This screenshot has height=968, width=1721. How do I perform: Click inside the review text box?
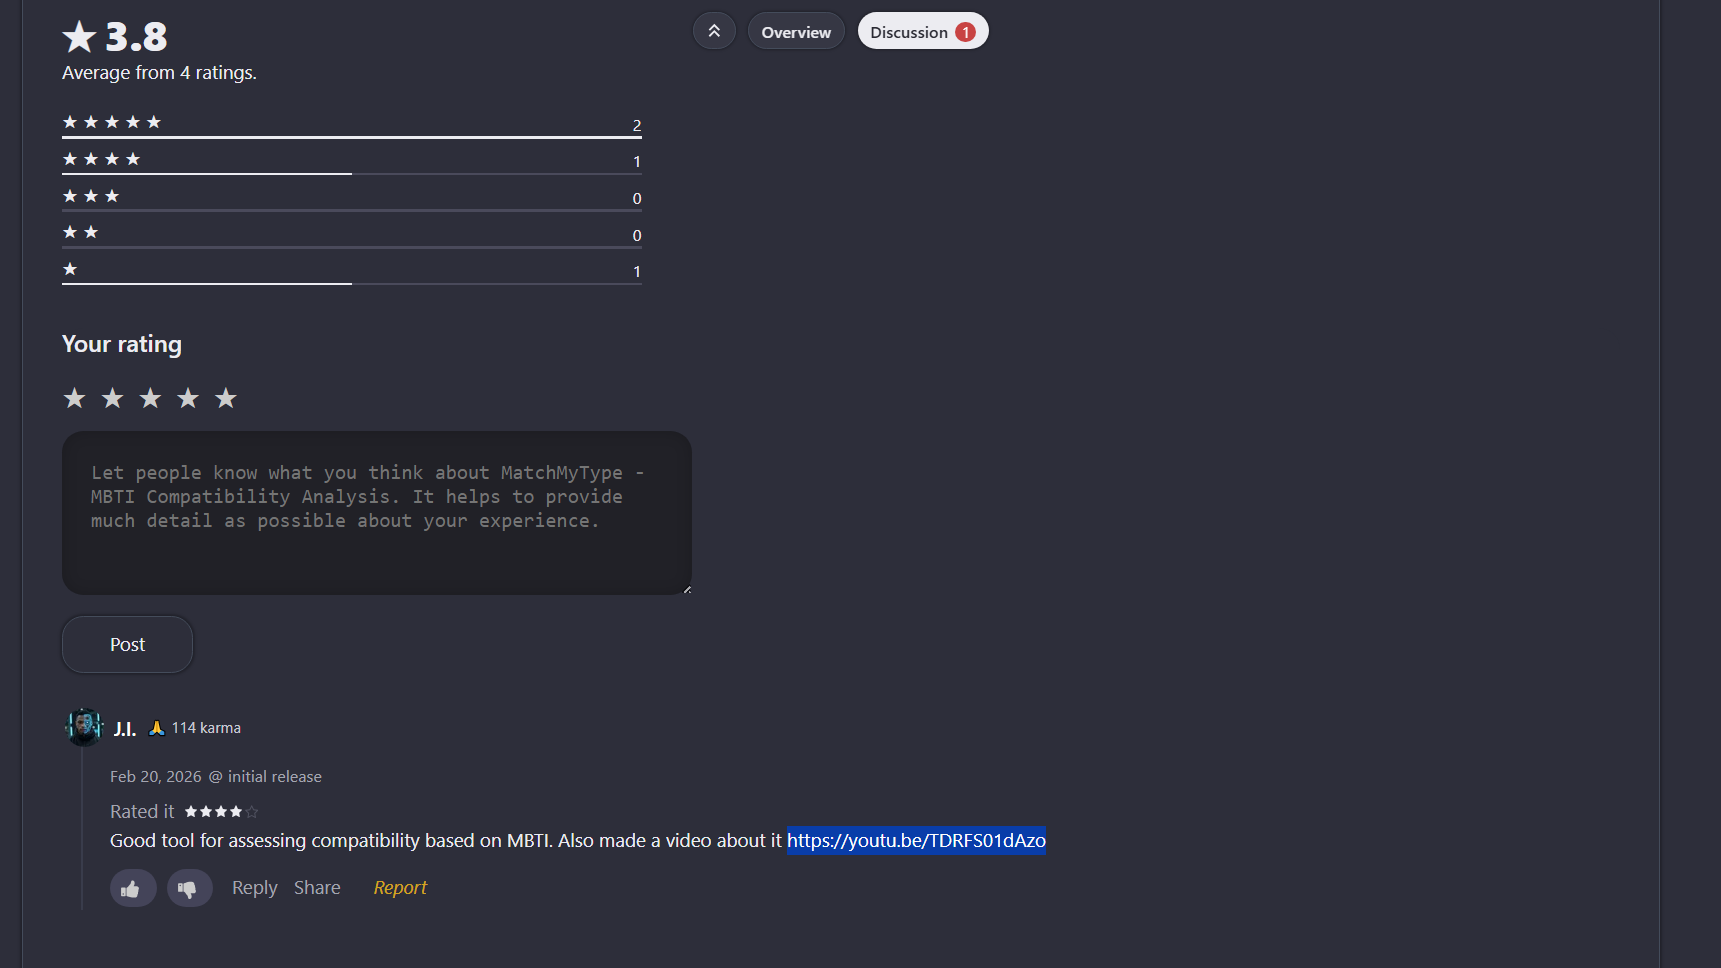coord(376,512)
